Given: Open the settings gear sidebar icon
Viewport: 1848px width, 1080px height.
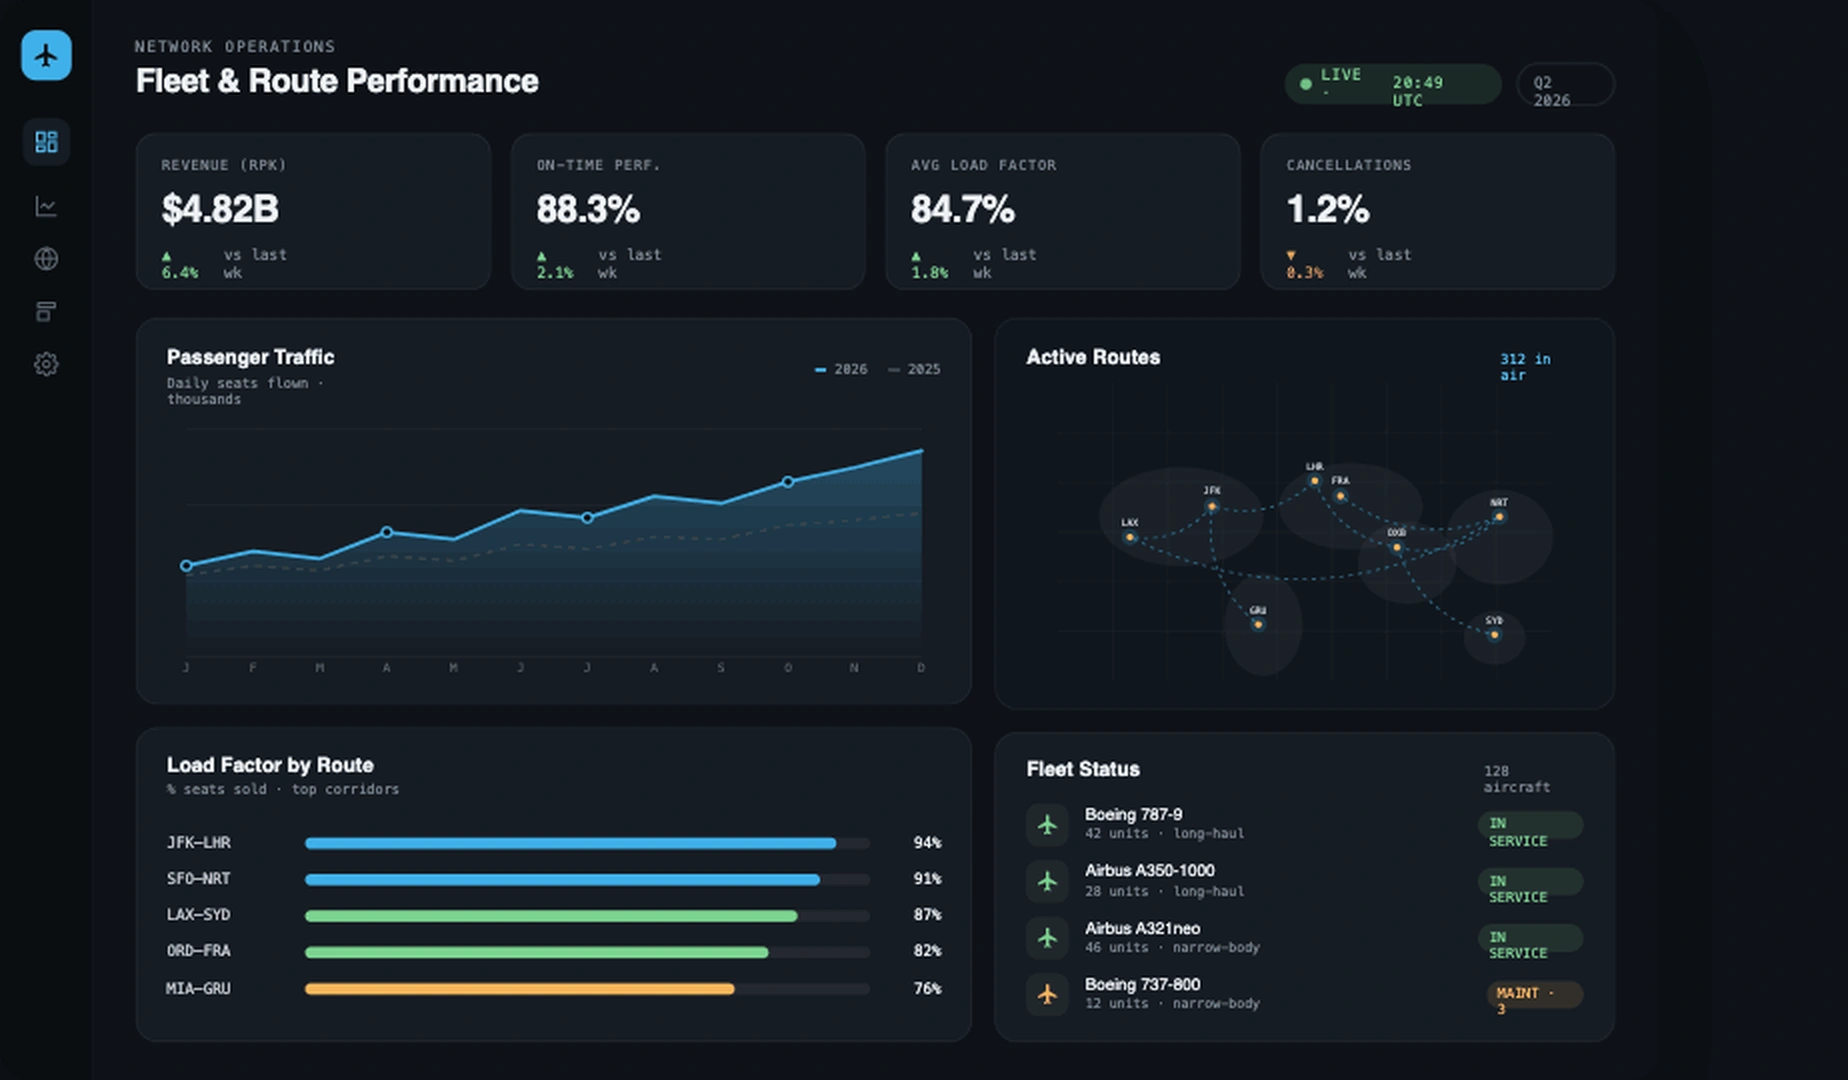Looking at the screenshot, I should 46,364.
